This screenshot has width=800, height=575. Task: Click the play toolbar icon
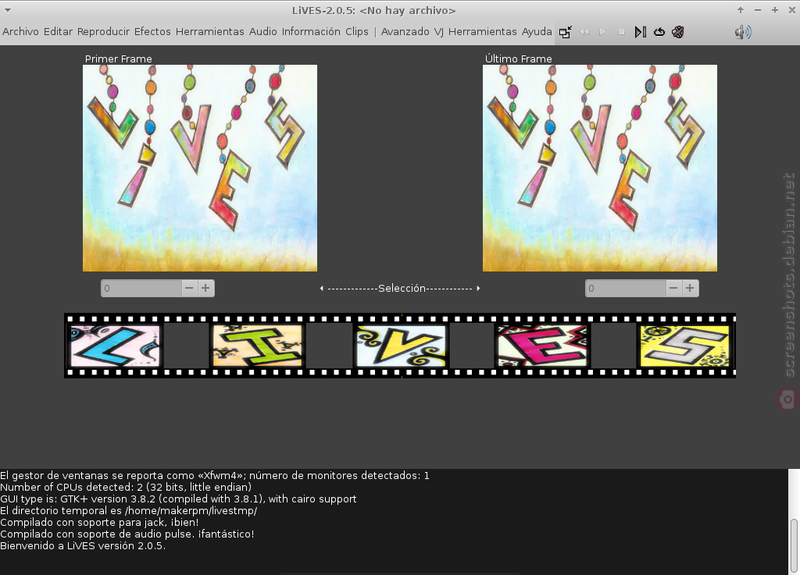(603, 32)
